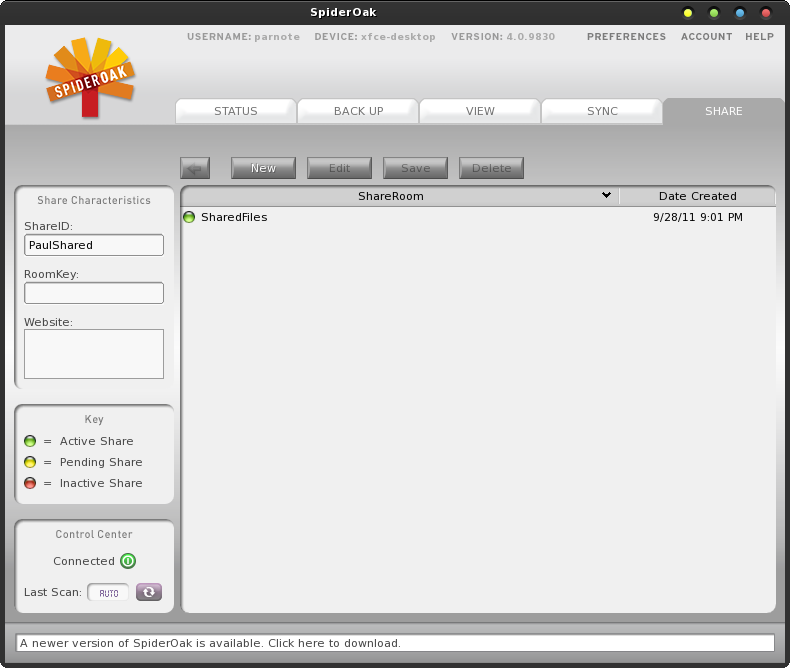790x668 pixels.
Task: Focus the RoomKey input field
Action: [94, 293]
